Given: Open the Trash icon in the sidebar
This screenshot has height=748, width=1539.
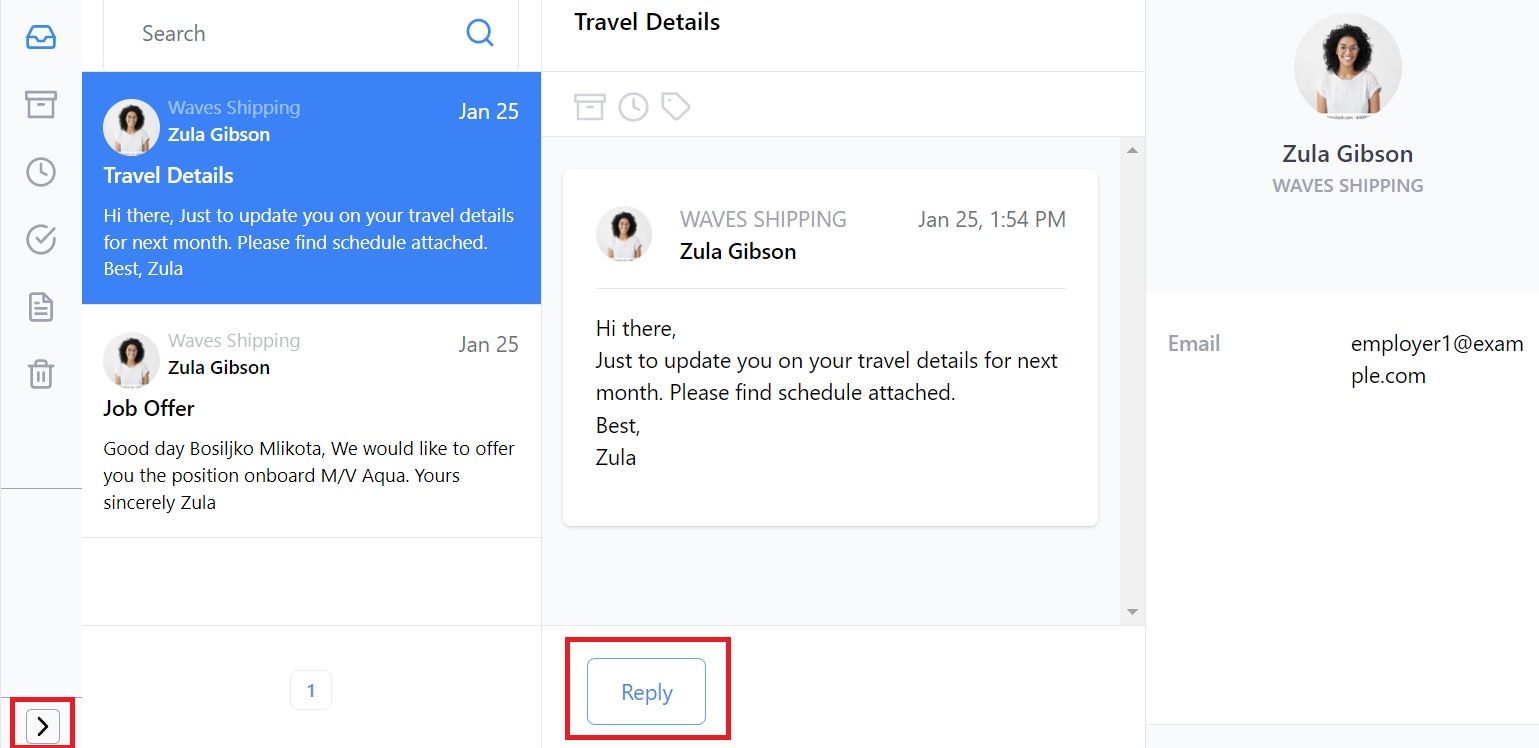Looking at the screenshot, I should click(41, 375).
